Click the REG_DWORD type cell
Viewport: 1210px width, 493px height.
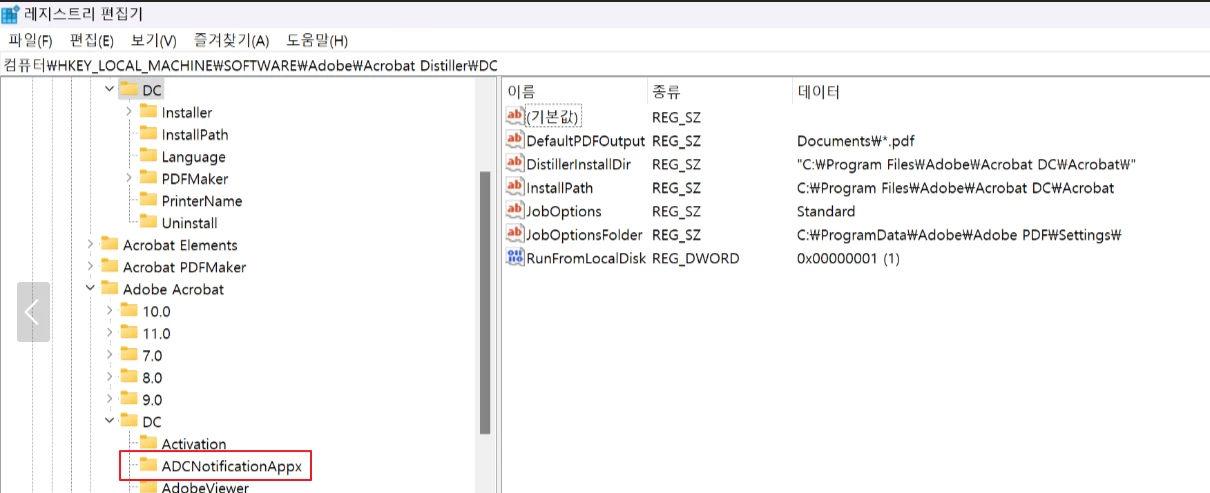[696, 259]
